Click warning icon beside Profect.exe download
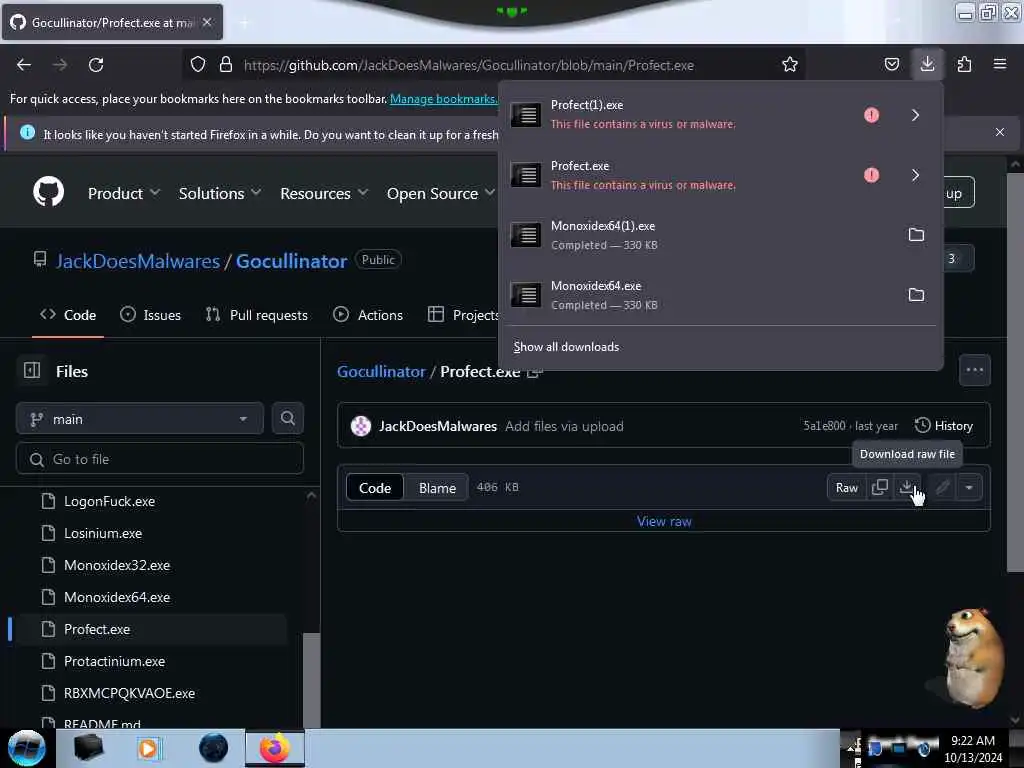Viewport: 1024px width, 768px height. click(871, 175)
